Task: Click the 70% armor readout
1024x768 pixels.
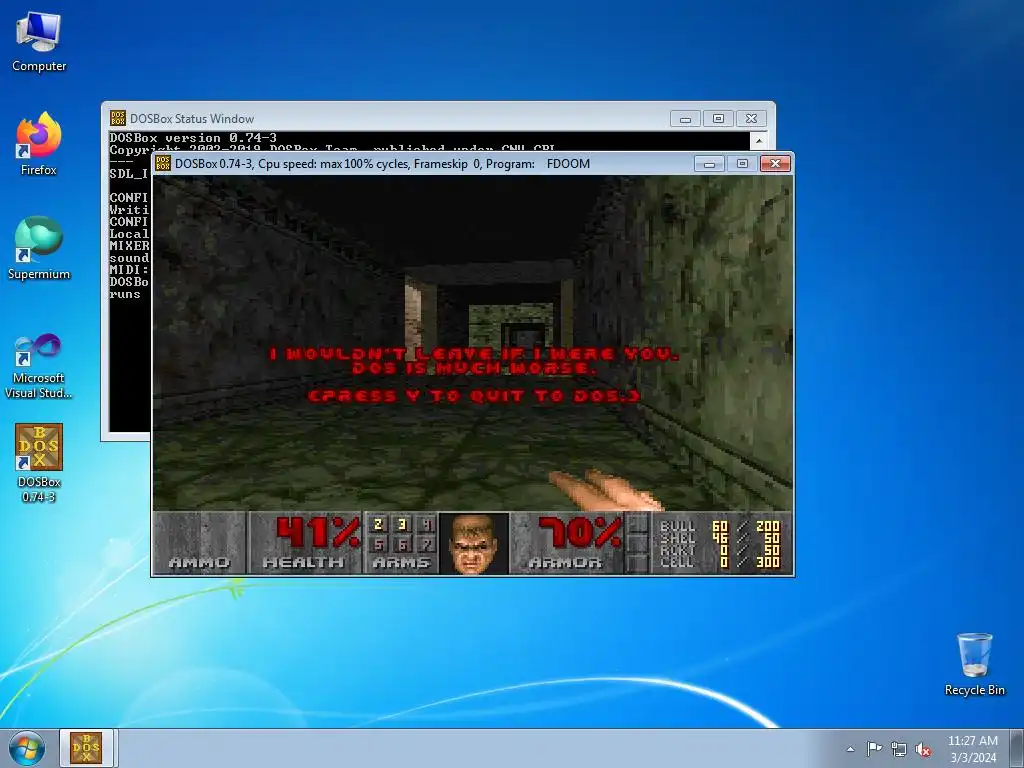Action: point(579,532)
